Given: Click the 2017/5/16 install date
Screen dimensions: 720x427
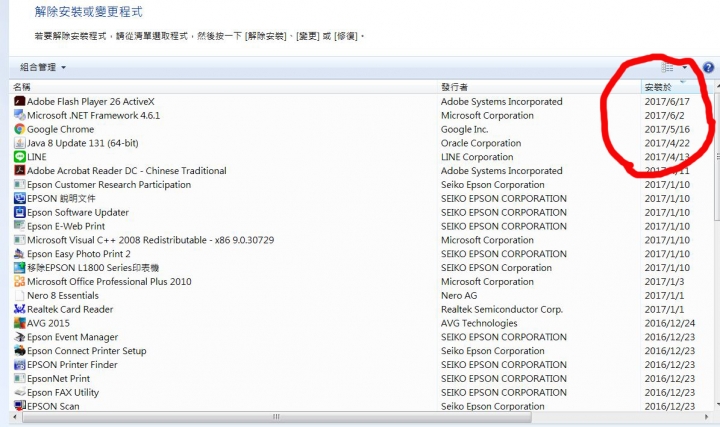Looking at the screenshot, I should 667,129.
